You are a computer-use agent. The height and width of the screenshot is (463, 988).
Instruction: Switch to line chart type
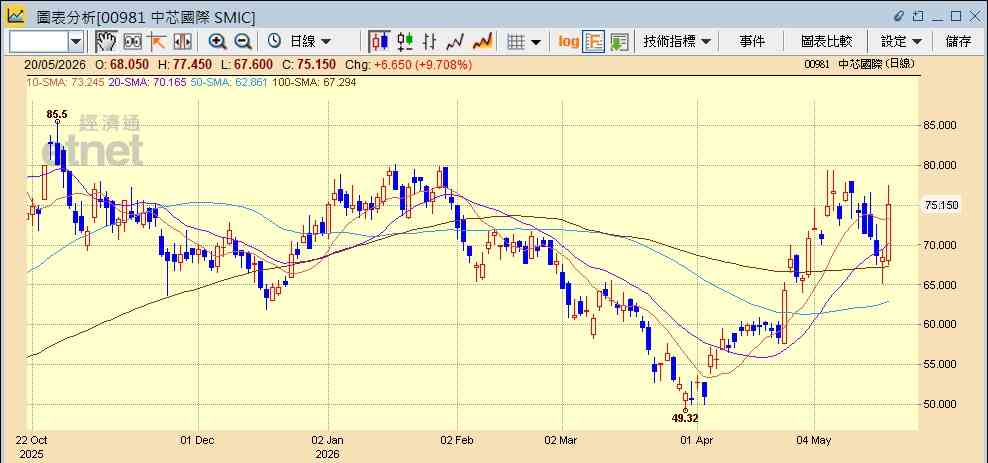[x=455, y=42]
